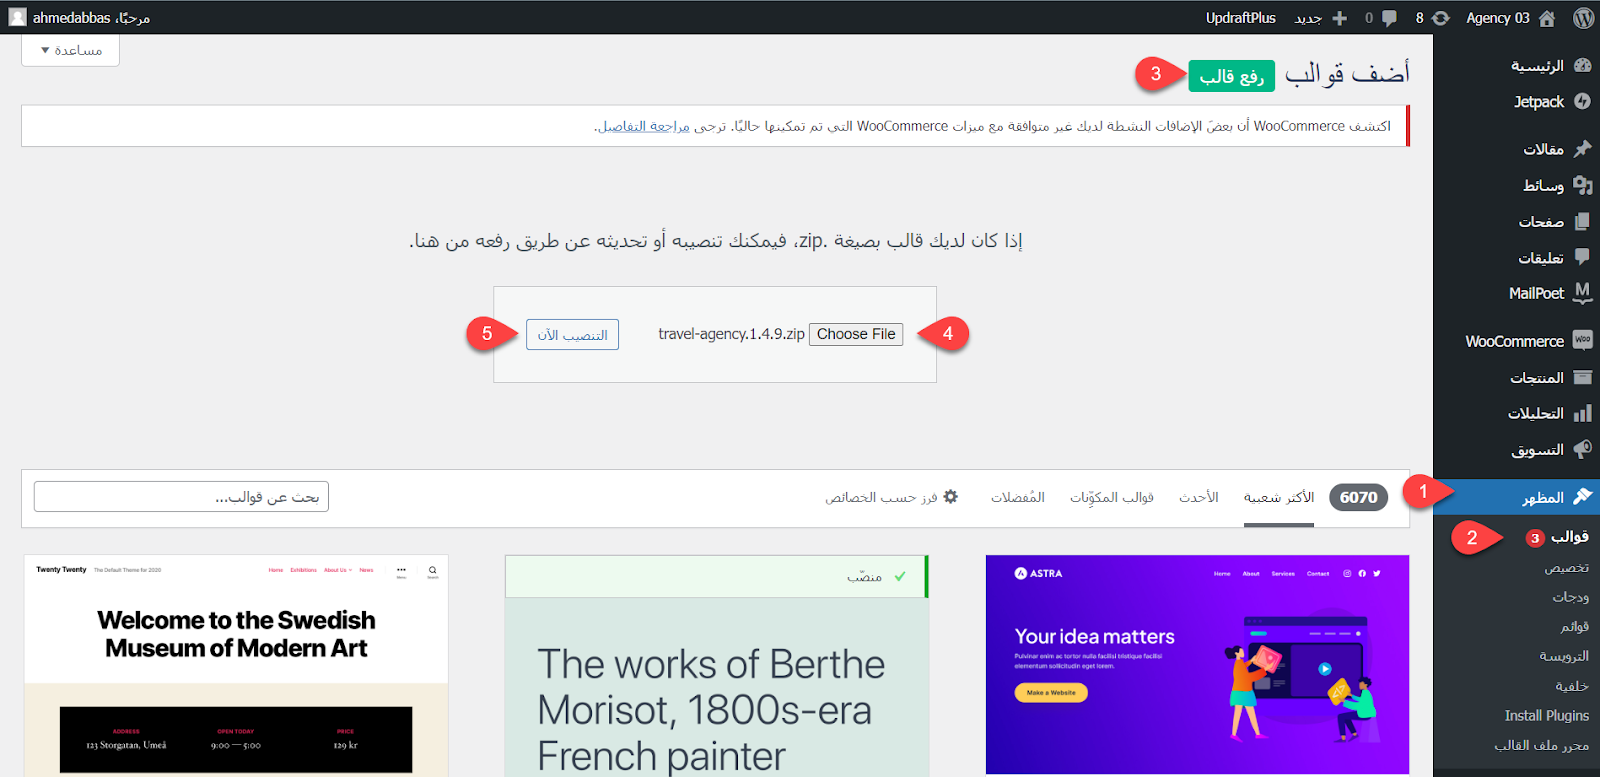Switch to the قوالب المكوّنات tab
Viewport: 1600px width, 777px height.
pyautogui.click(x=1112, y=497)
